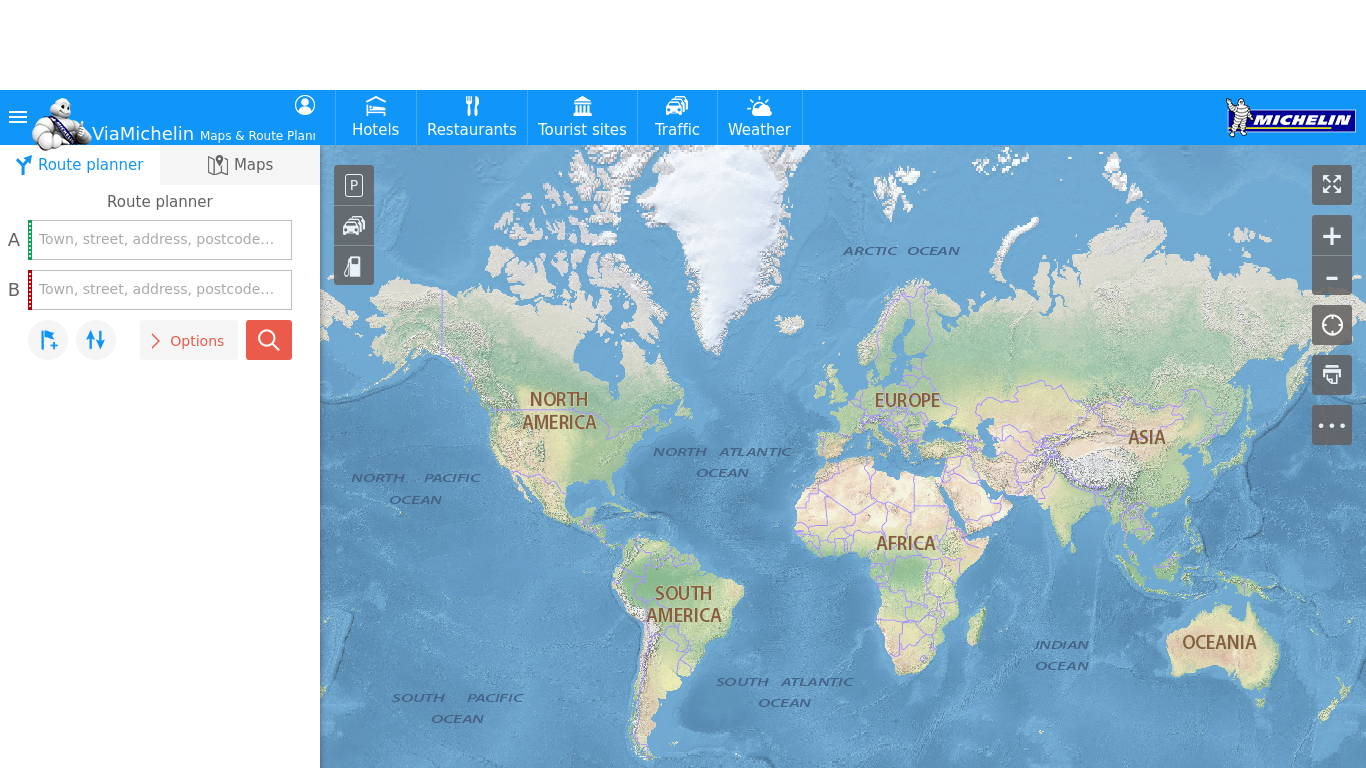Zoom in on the map
This screenshot has height=768, width=1366.
pos(1331,236)
